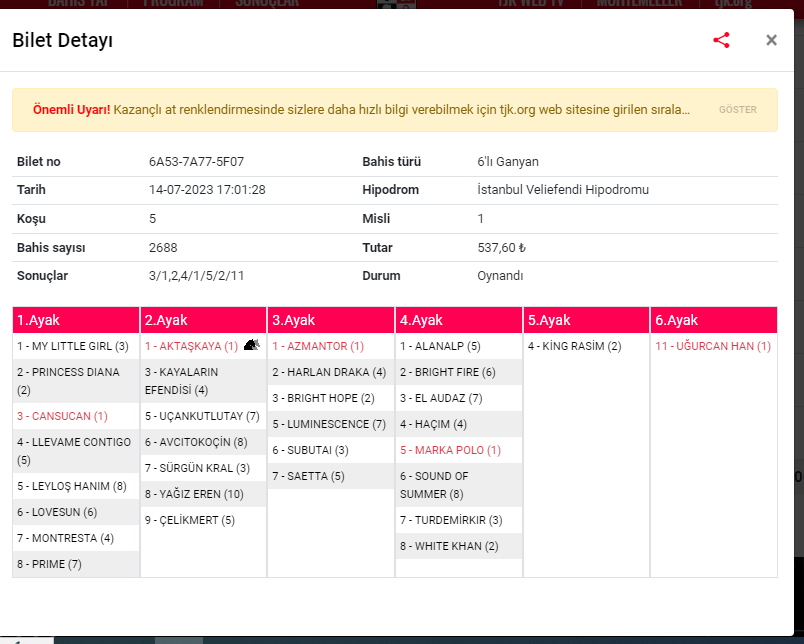Select horse 2 - HARLAN DRAKA (4)
The height and width of the screenshot is (644, 804).
click(331, 372)
